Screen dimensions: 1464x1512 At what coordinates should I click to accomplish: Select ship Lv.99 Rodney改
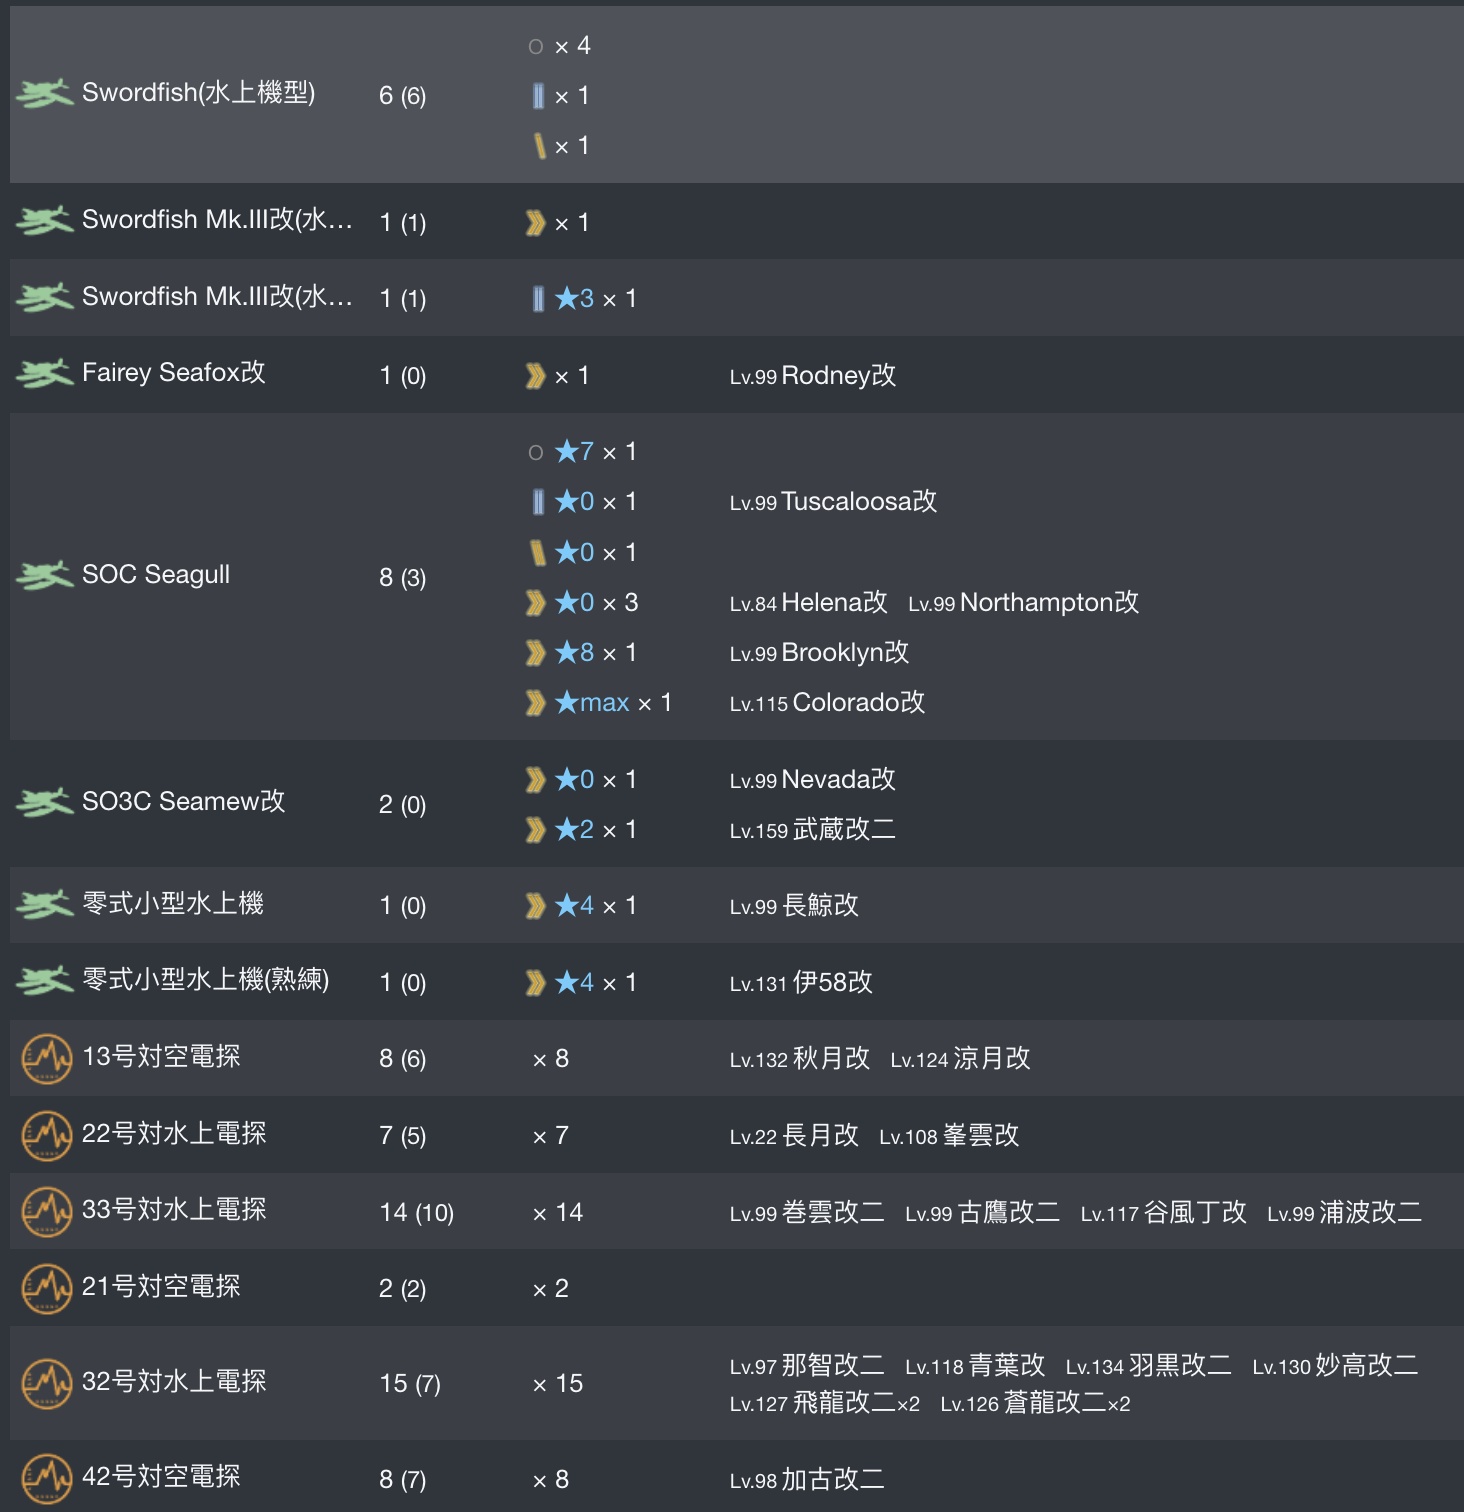coord(813,376)
